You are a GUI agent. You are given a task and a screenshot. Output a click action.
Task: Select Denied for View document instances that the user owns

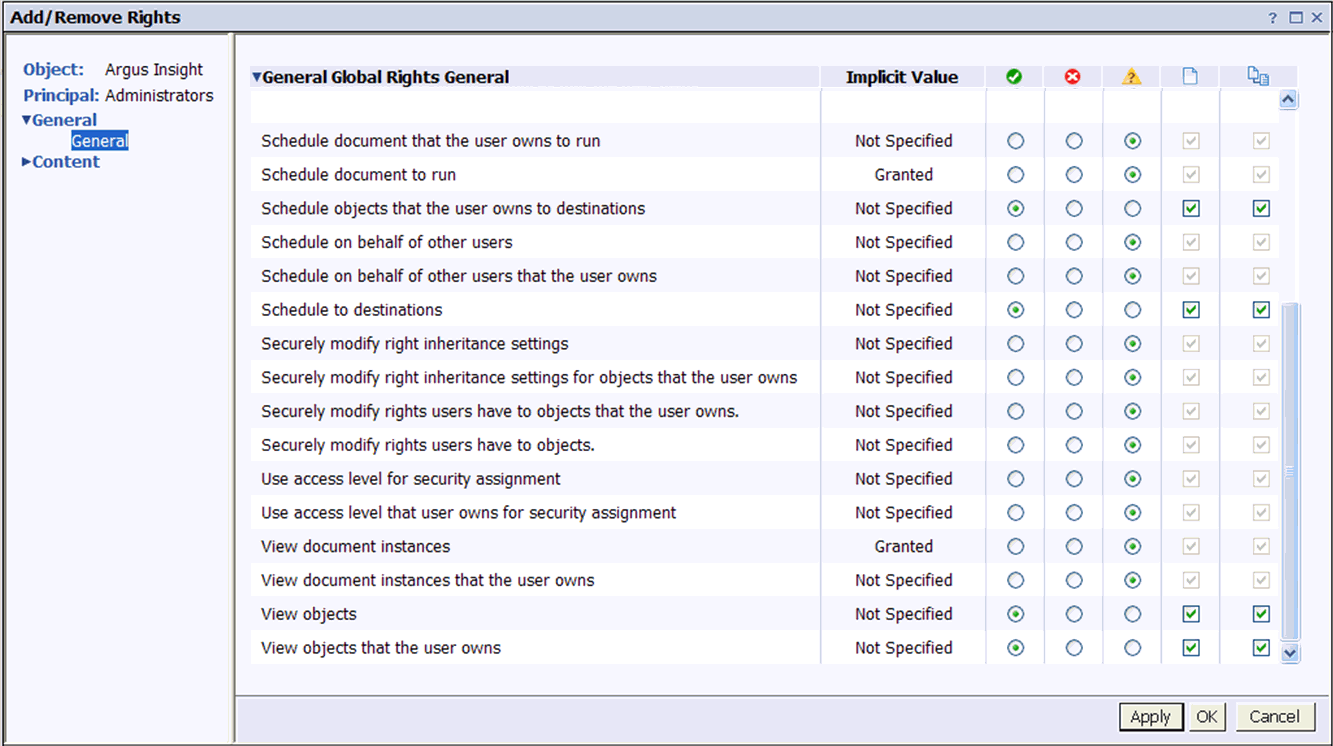click(x=1074, y=580)
